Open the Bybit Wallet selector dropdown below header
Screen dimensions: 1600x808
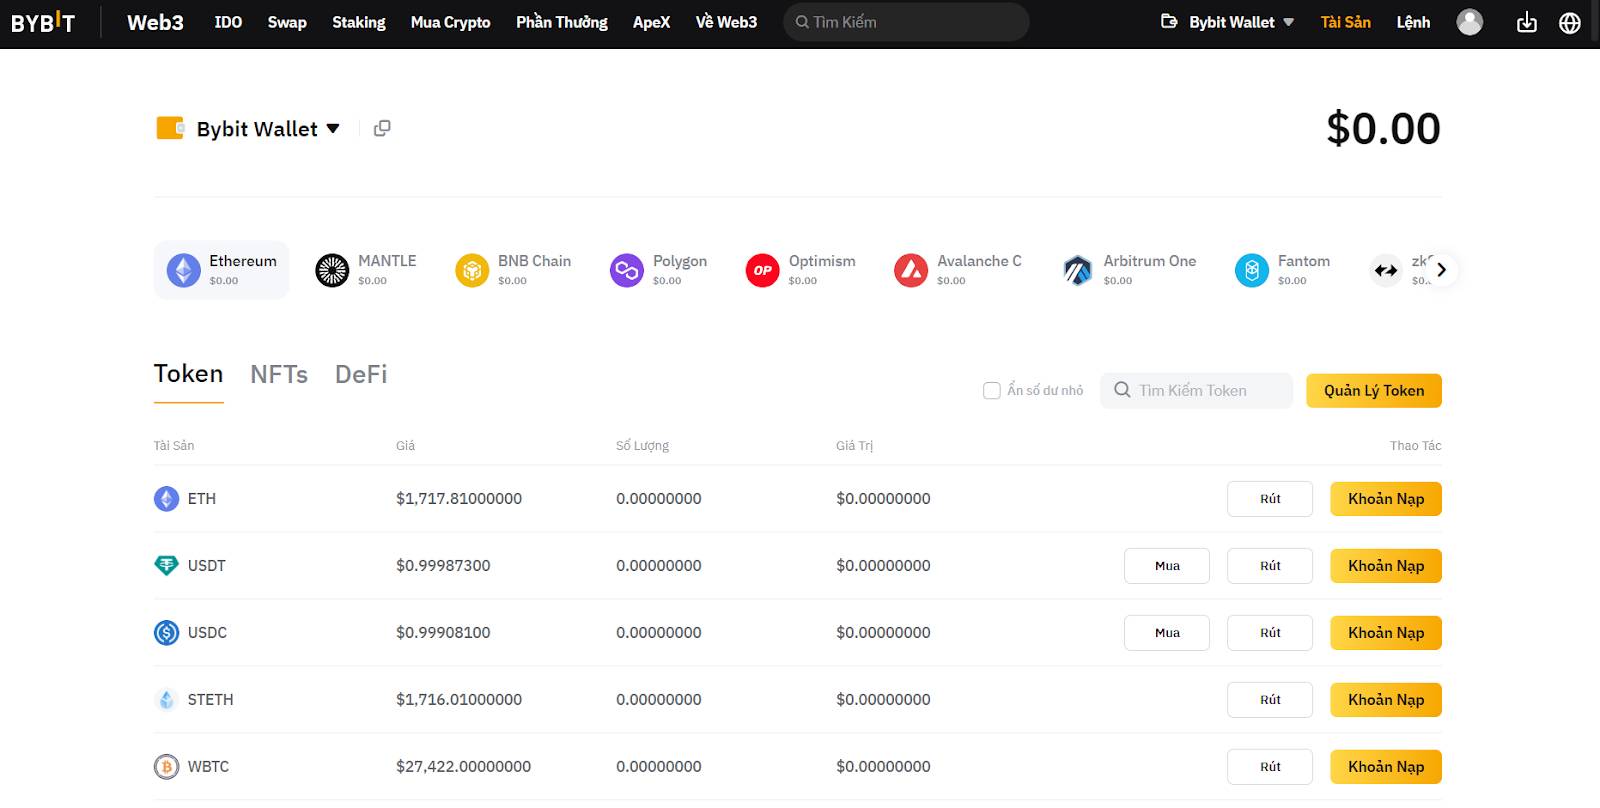click(333, 129)
